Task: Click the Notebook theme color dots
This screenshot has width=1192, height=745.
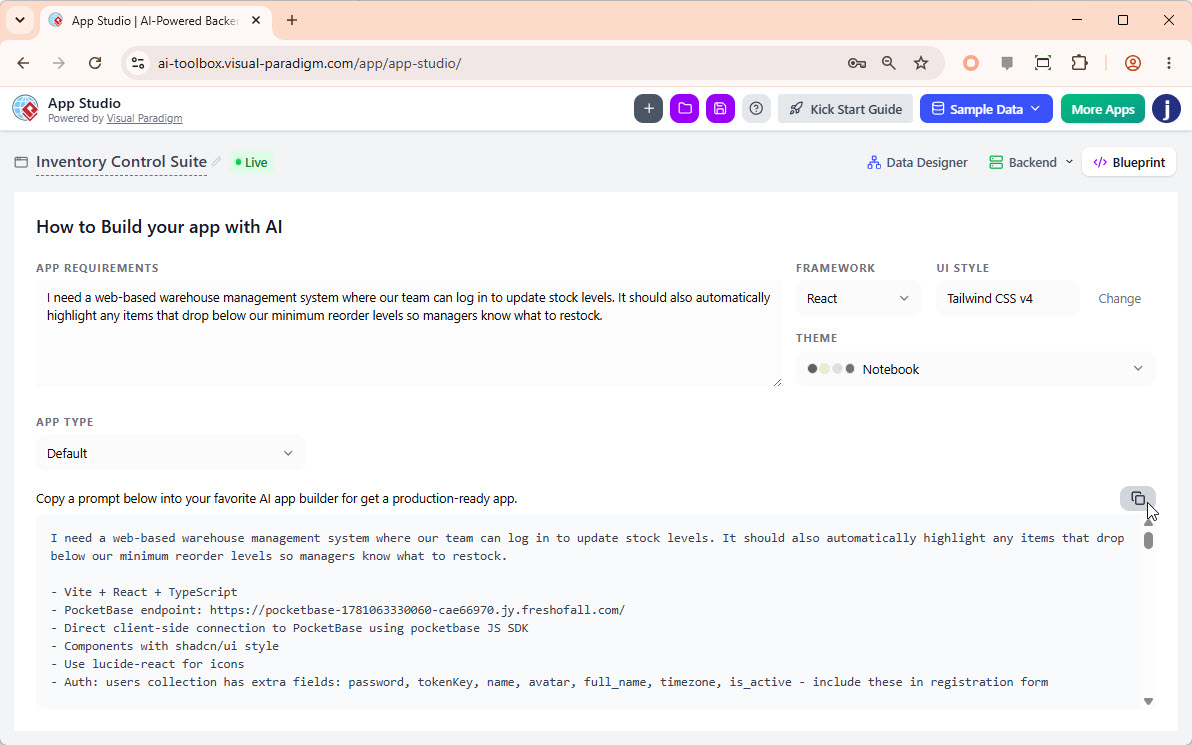Action: [831, 369]
